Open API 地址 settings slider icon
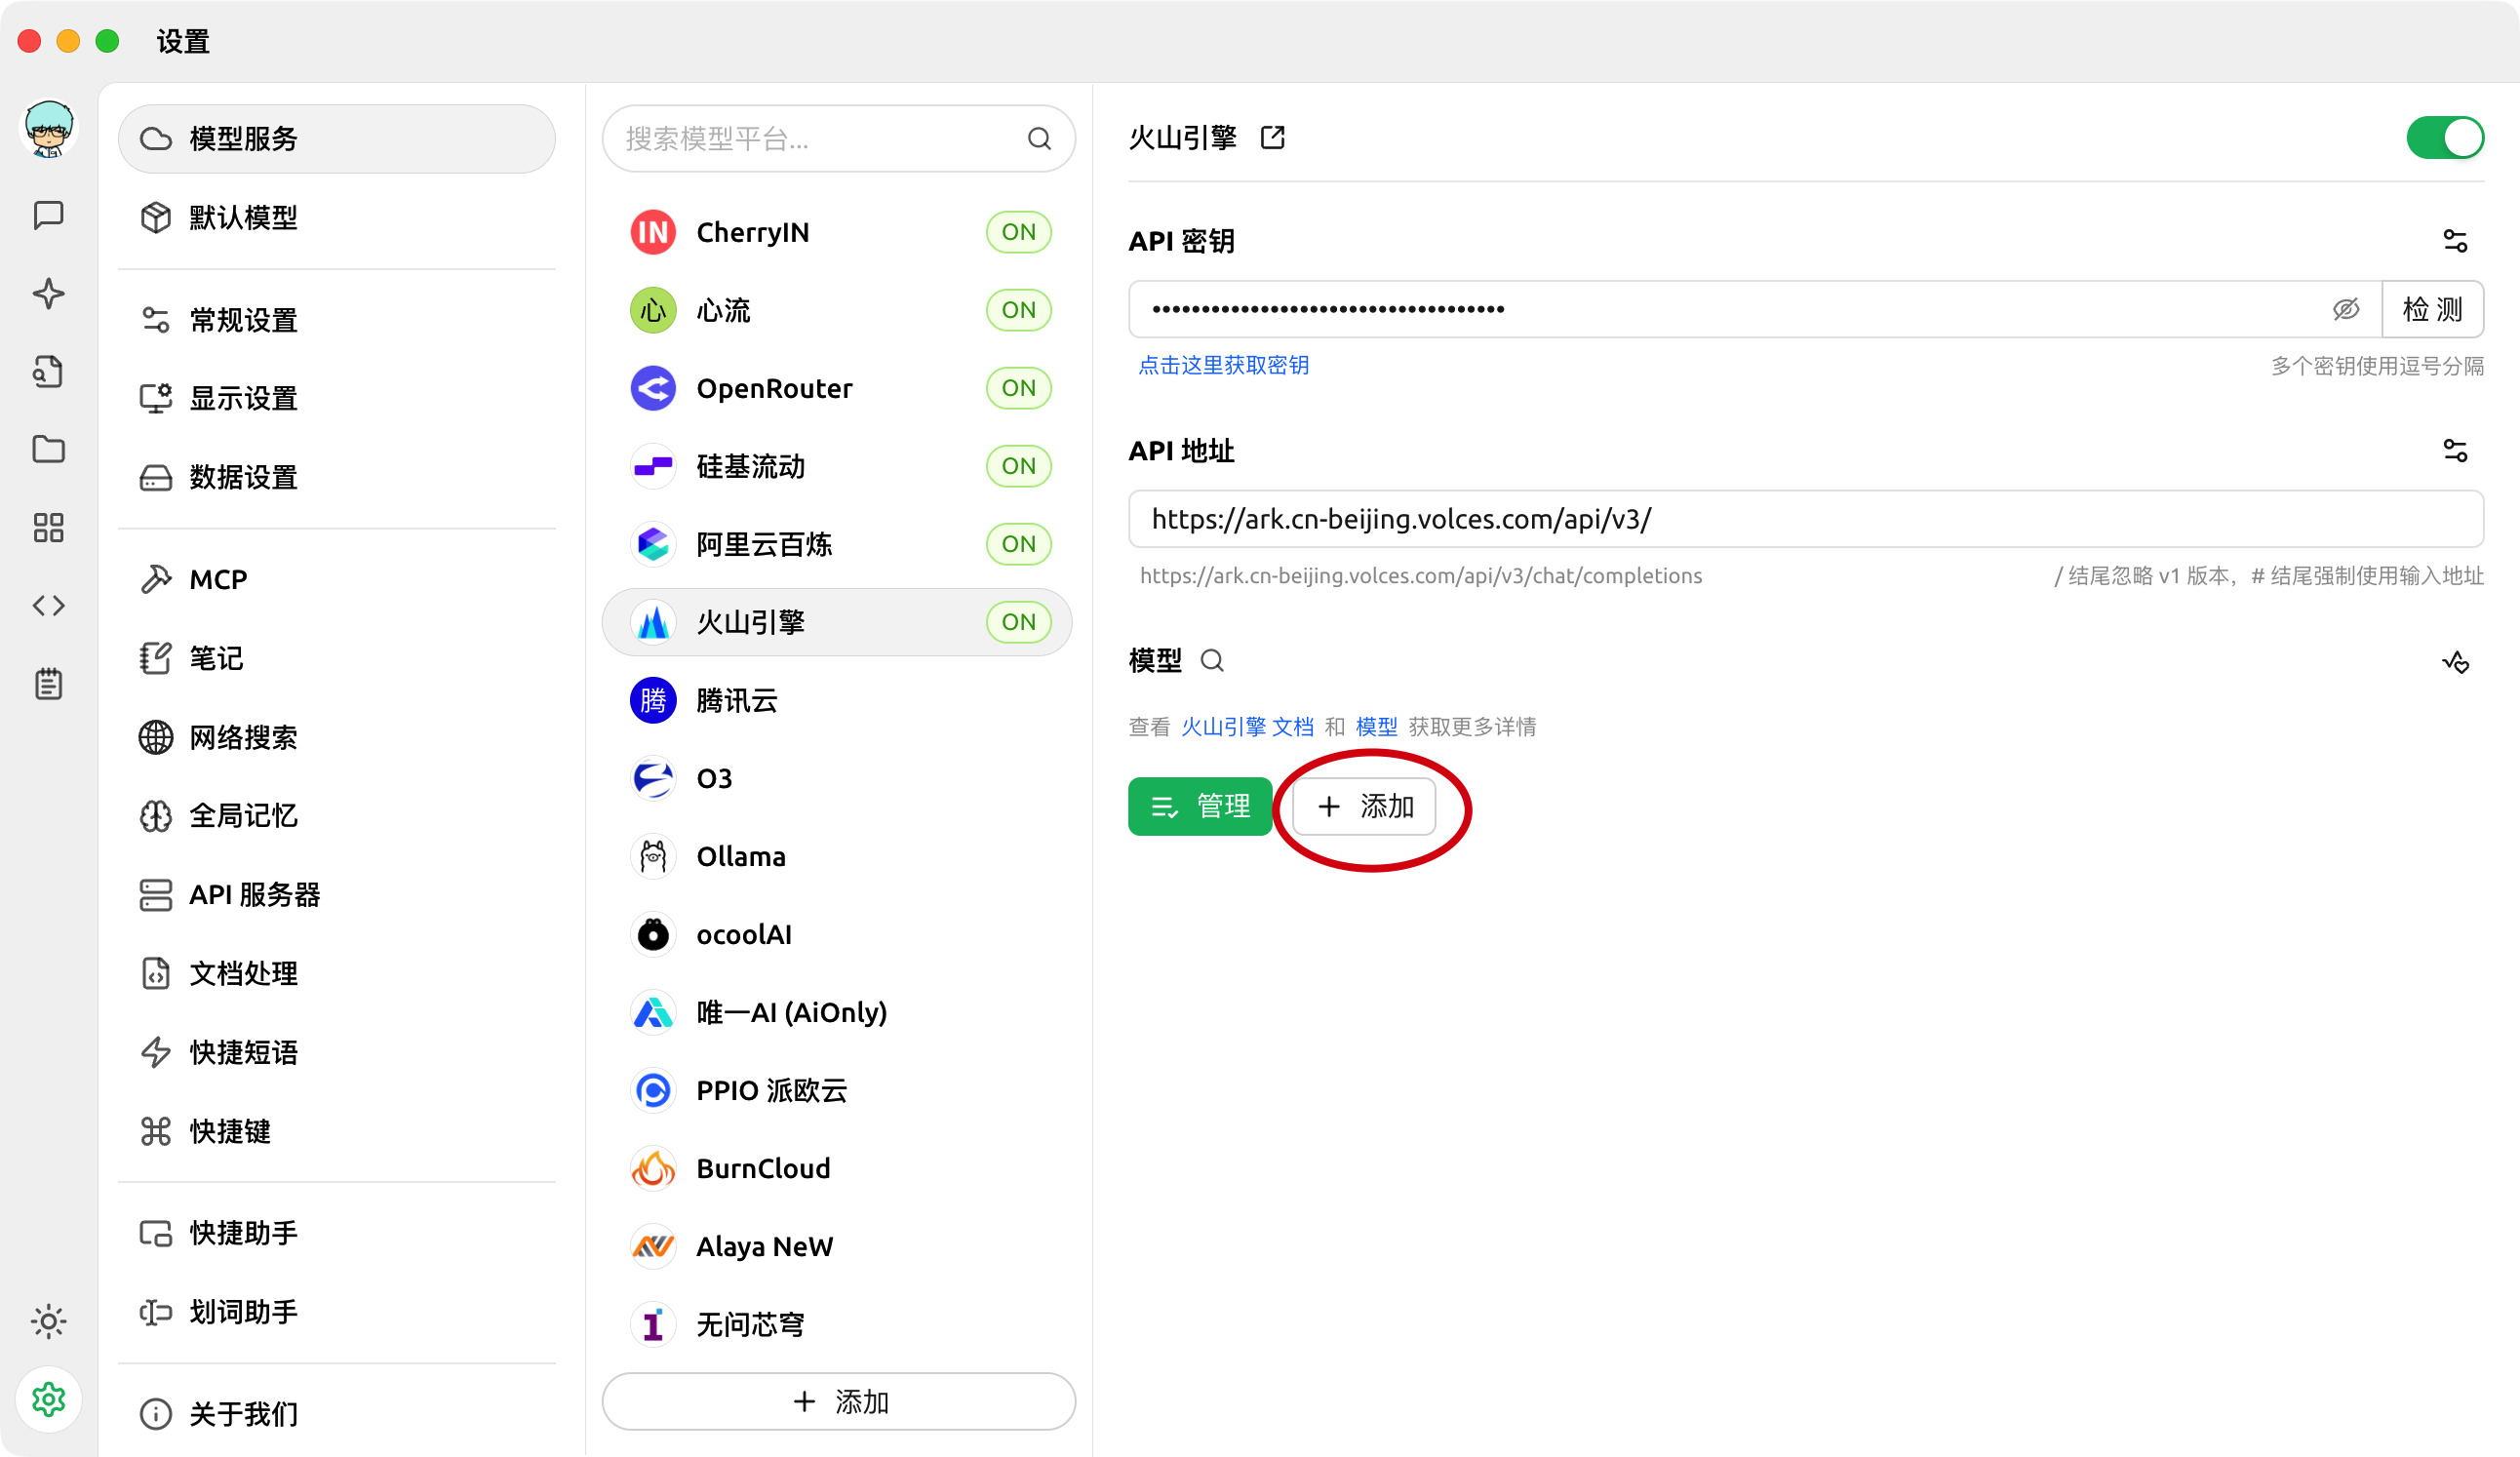 (2455, 451)
